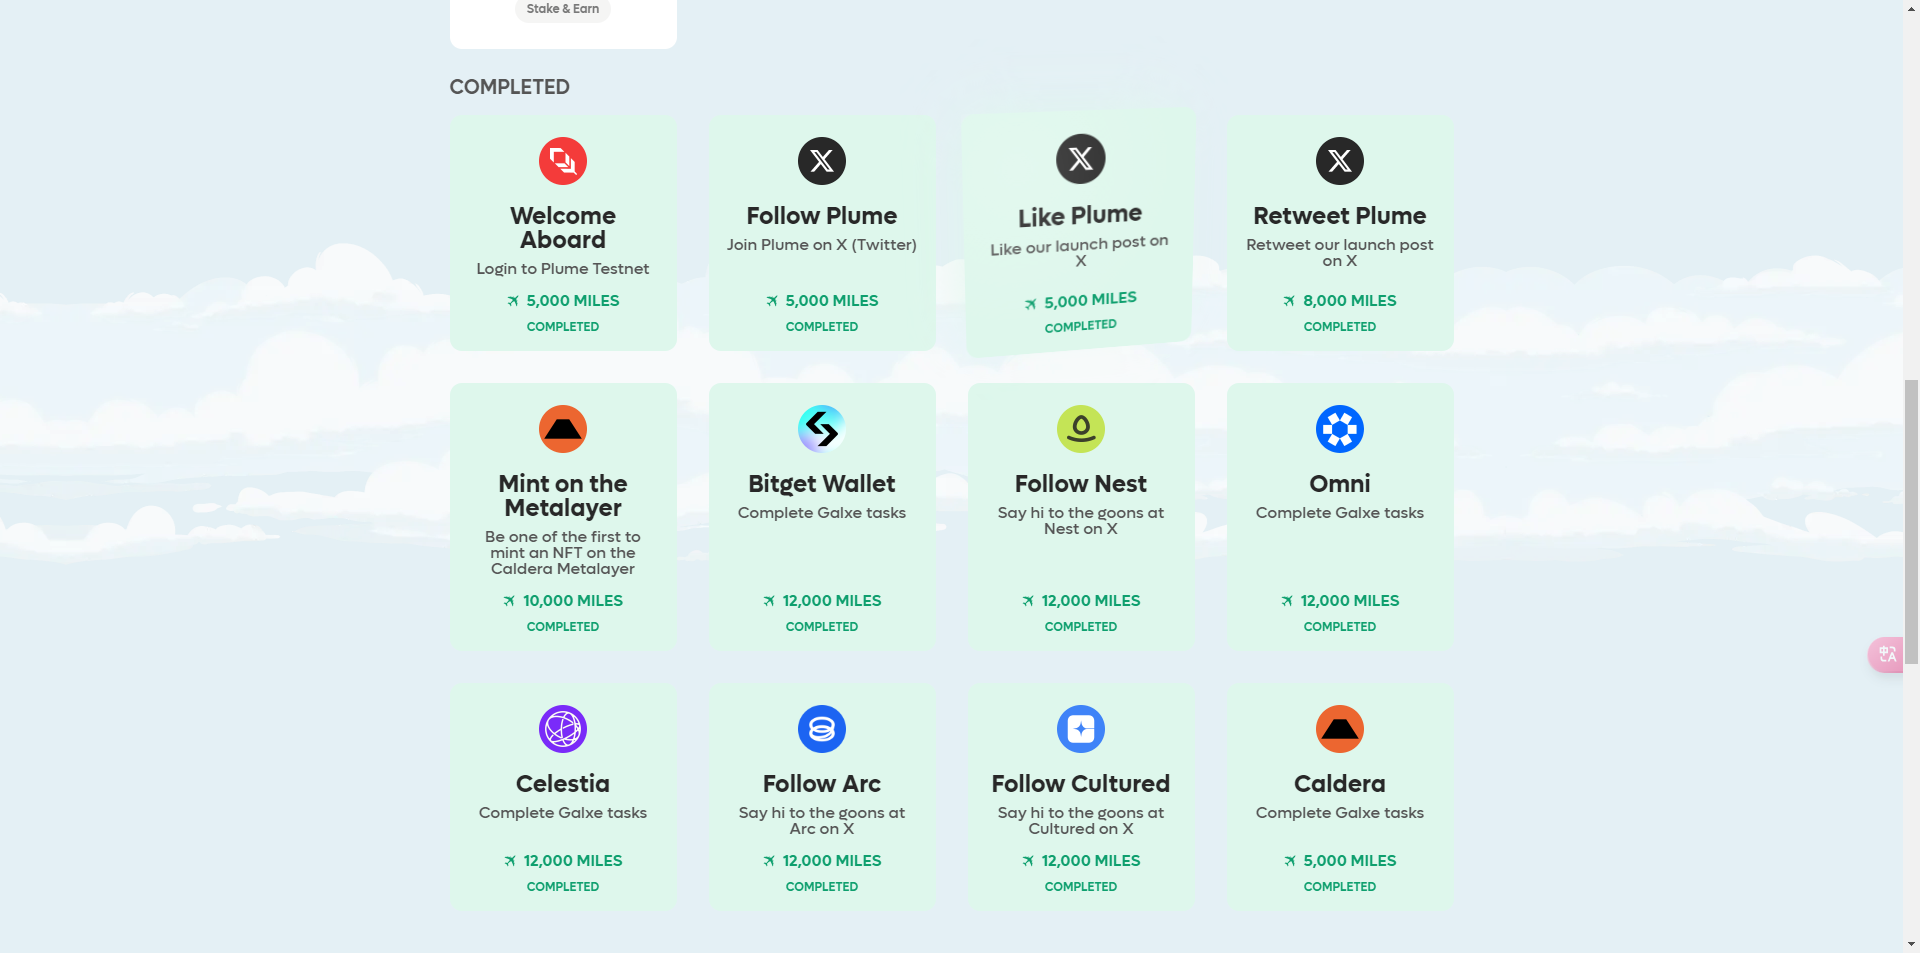Click '10,000 MILES' reward text
Image resolution: width=1920 pixels, height=953 pixels.
coord(573,601)
